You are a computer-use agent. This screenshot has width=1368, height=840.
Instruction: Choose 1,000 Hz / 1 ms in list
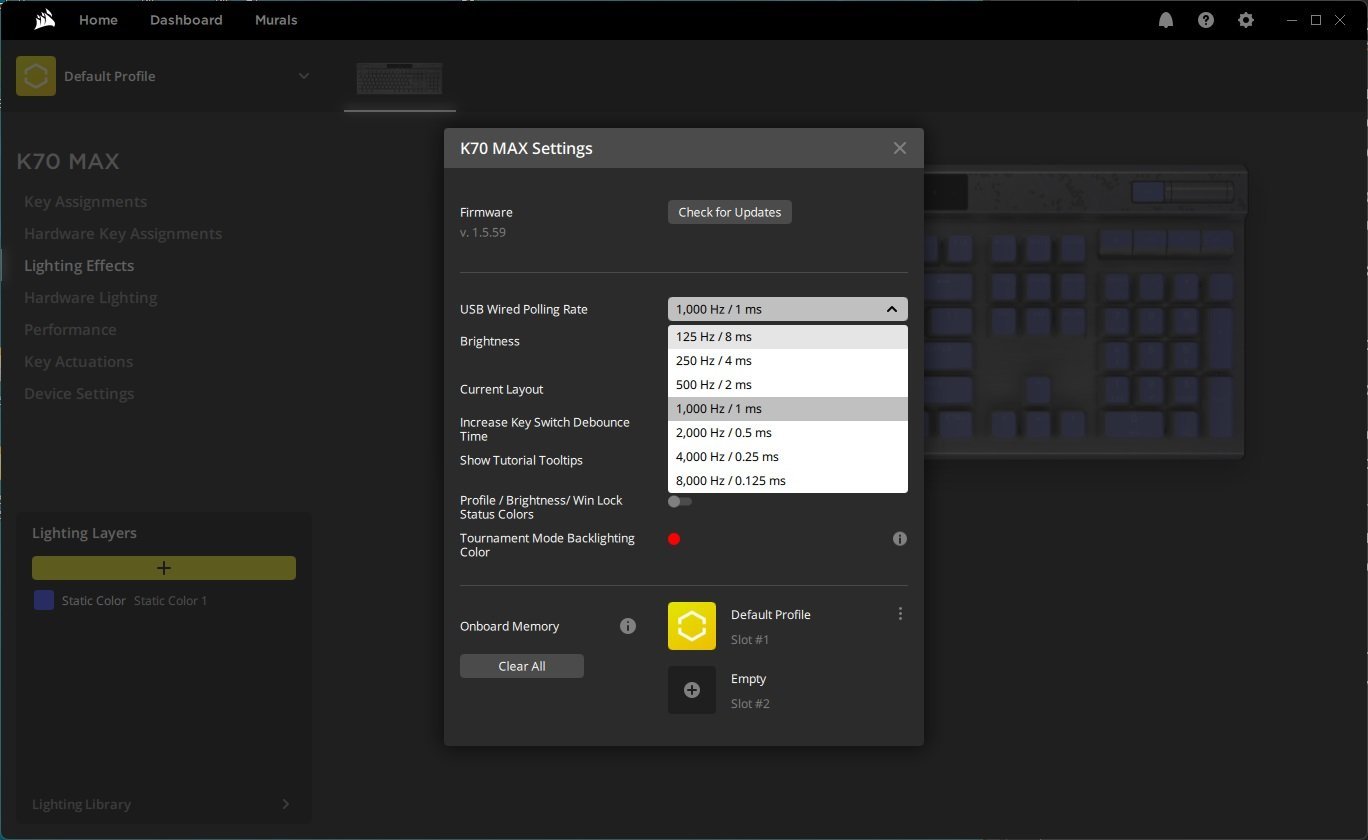click(788, 409)
